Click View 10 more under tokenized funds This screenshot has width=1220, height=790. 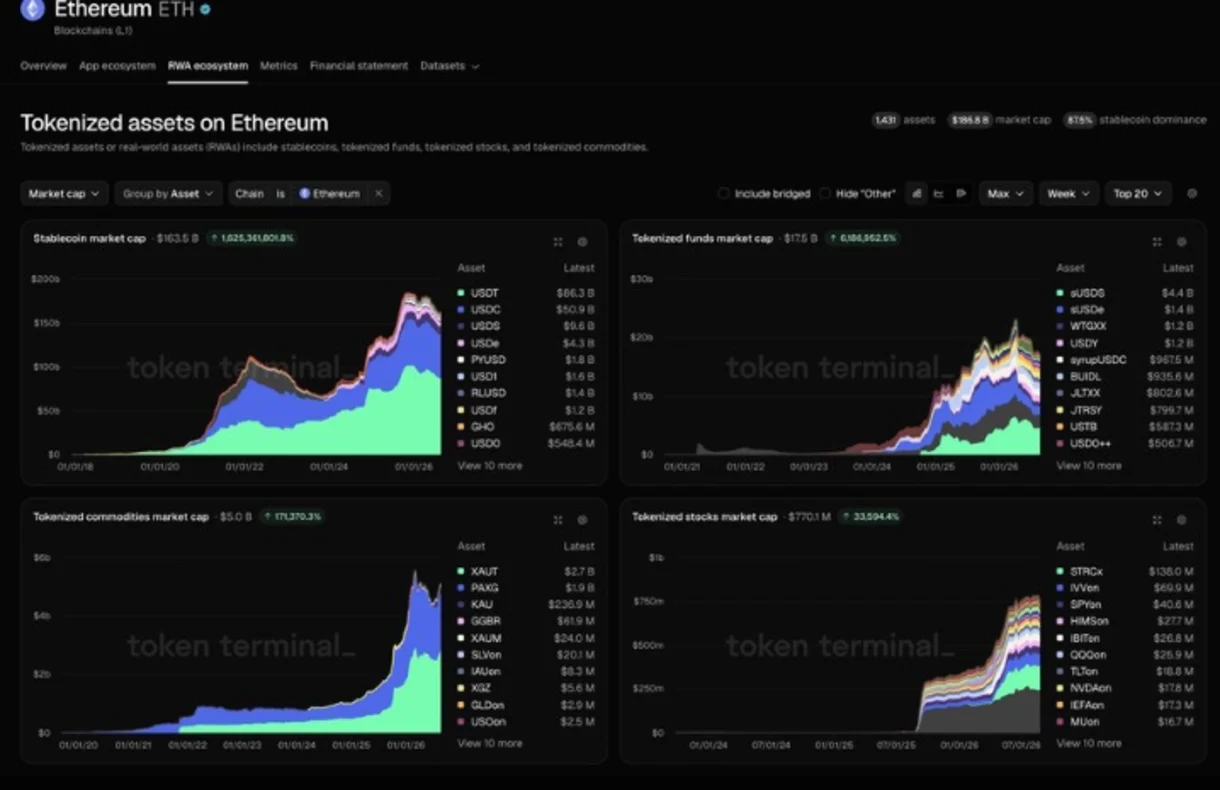(x=1088, y=466)
